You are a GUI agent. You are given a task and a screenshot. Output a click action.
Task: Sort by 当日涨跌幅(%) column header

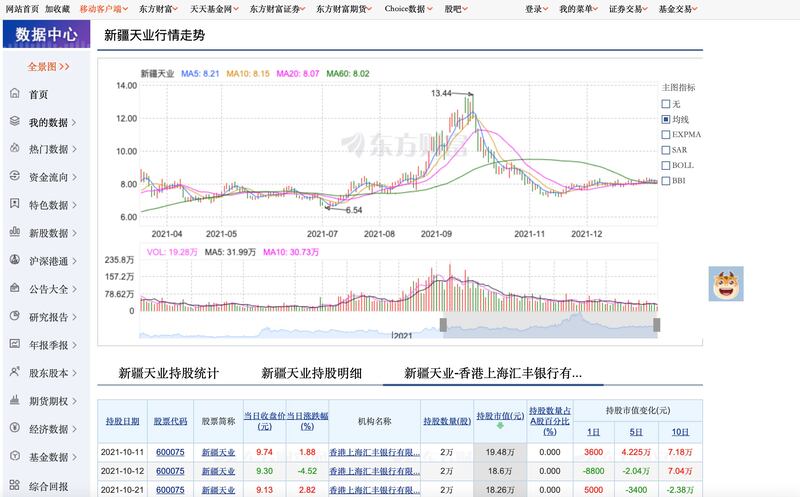tap(307, 421)
